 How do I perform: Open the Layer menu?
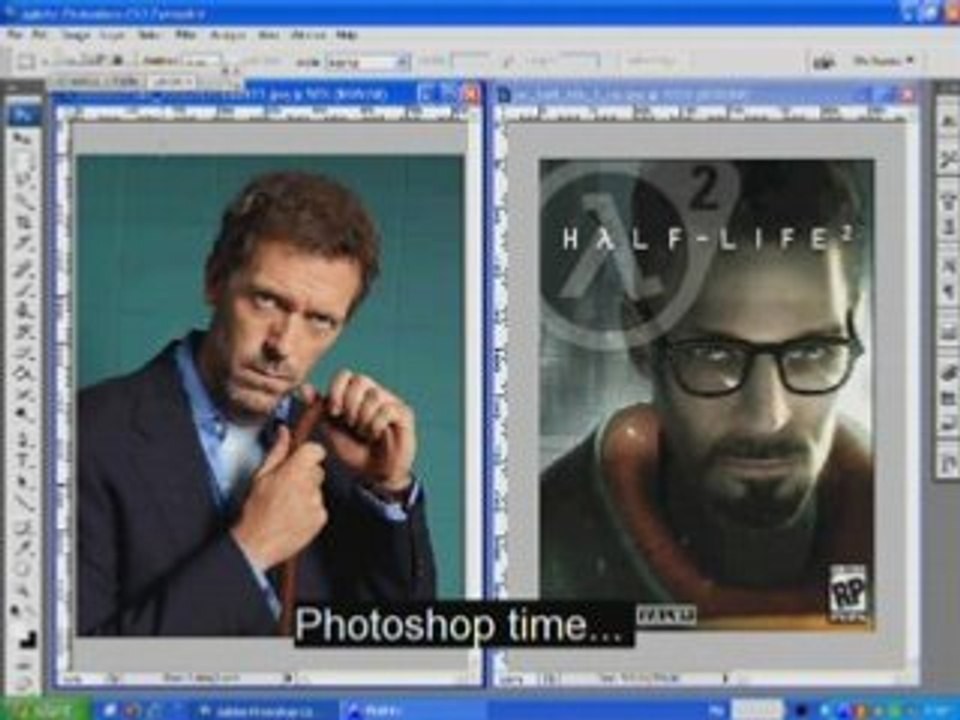coord(112,35)
